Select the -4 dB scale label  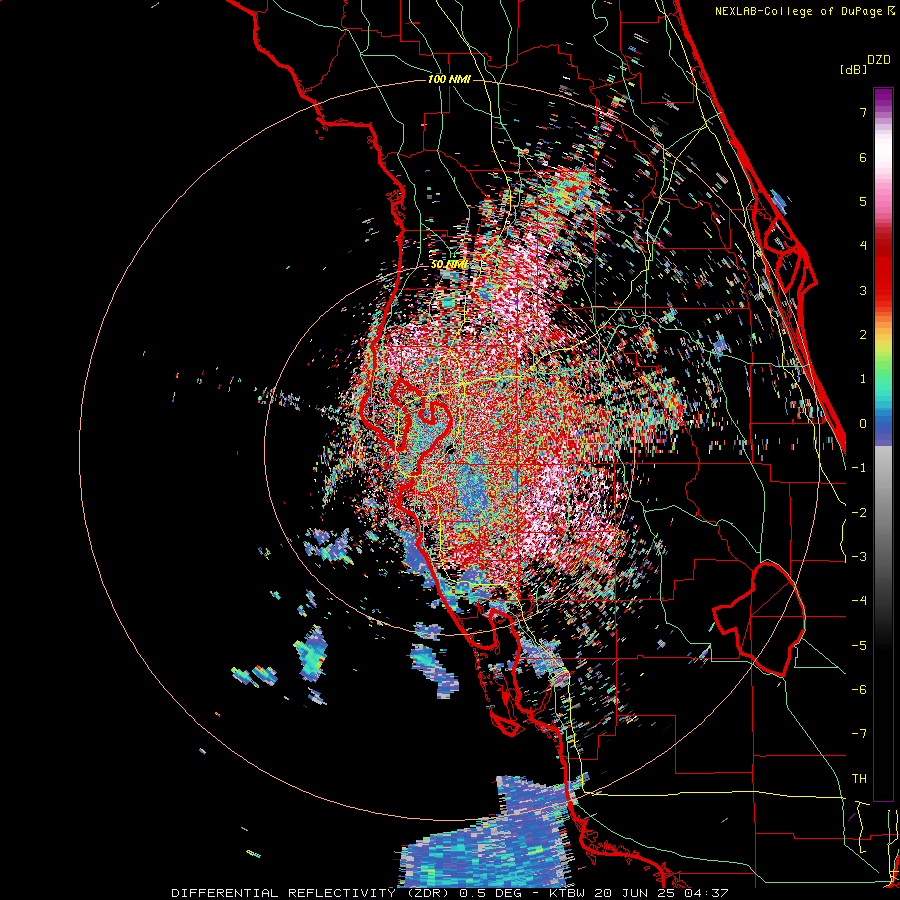[x=859, y=601]
